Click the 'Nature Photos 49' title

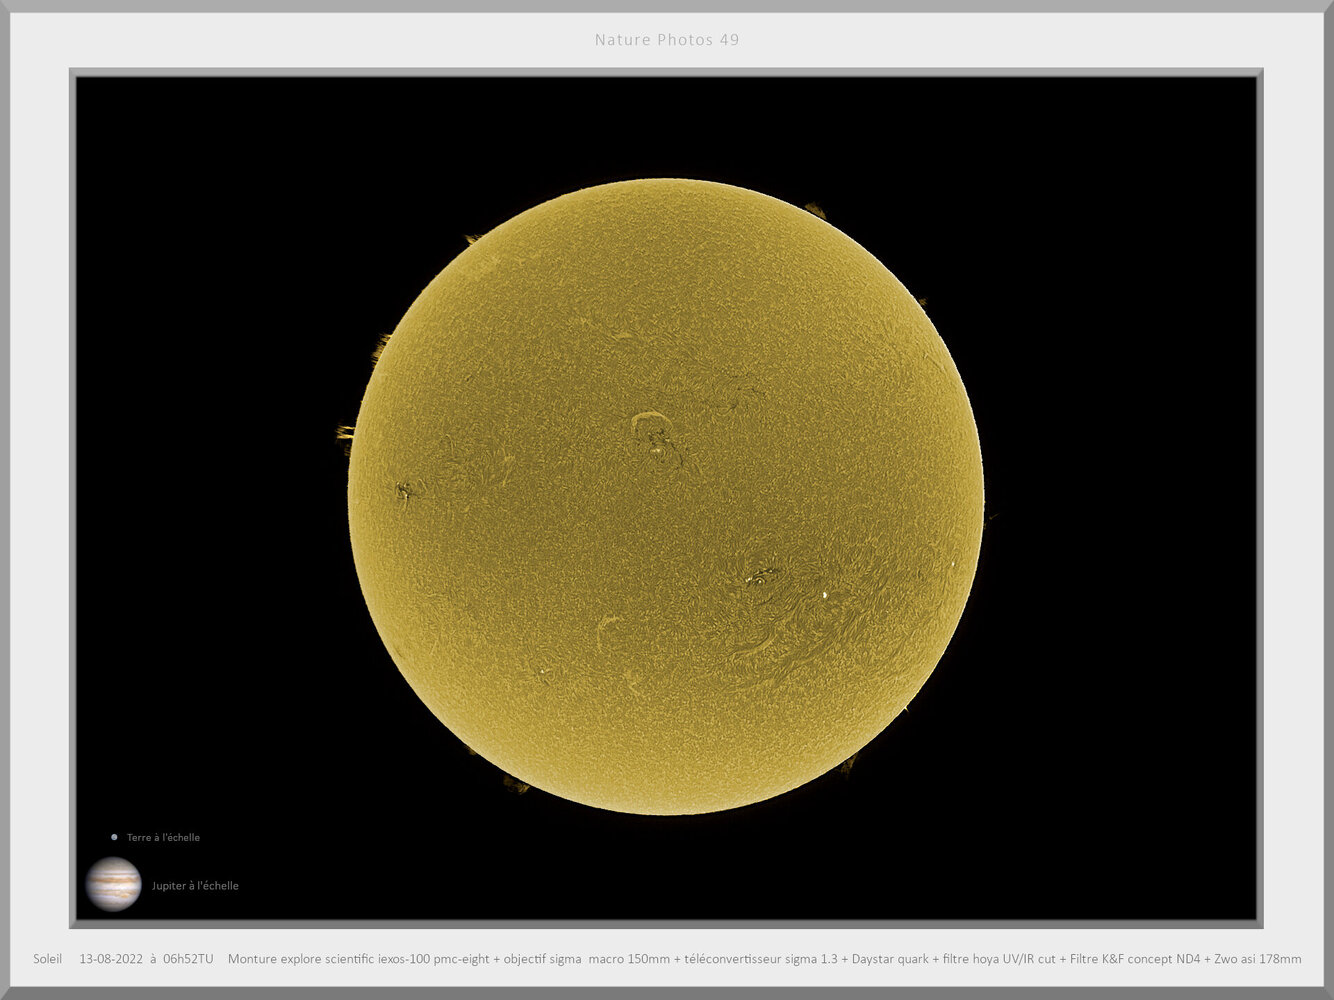(x=666, y=40)
